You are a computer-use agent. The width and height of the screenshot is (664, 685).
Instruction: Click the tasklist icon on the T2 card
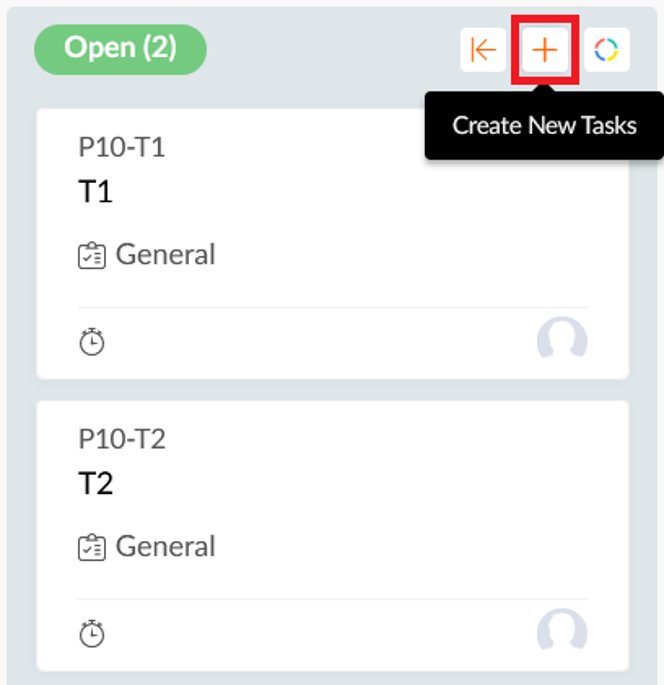tap(91, 548)
